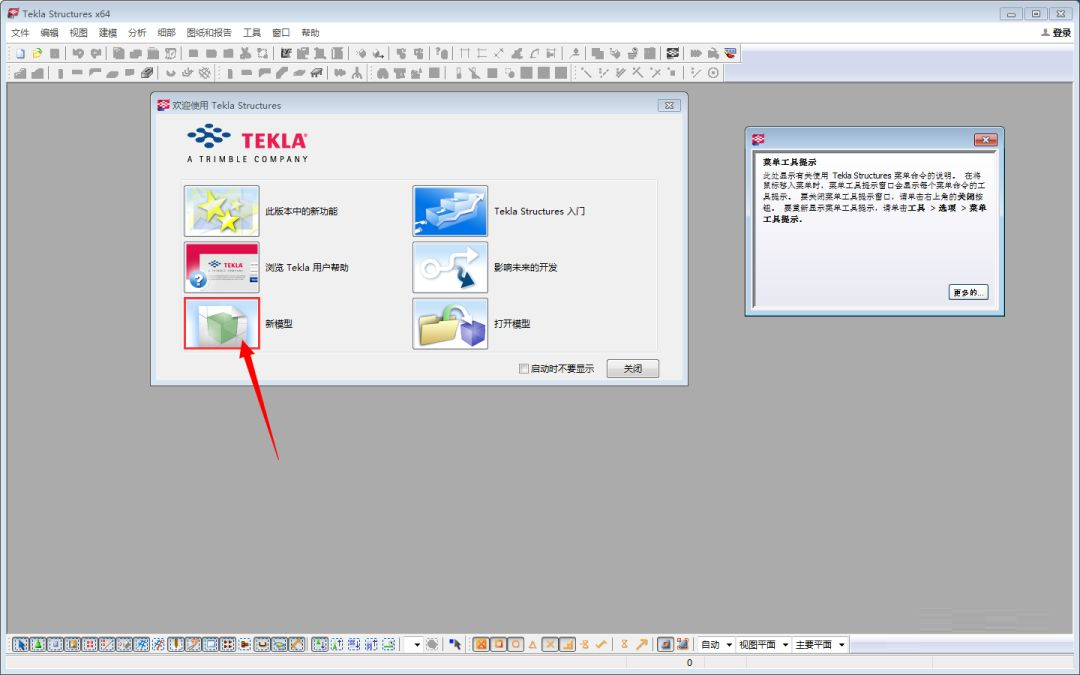Open the 视图 menu
Viewport: 1080px width, 675px height.
[79, 32]
